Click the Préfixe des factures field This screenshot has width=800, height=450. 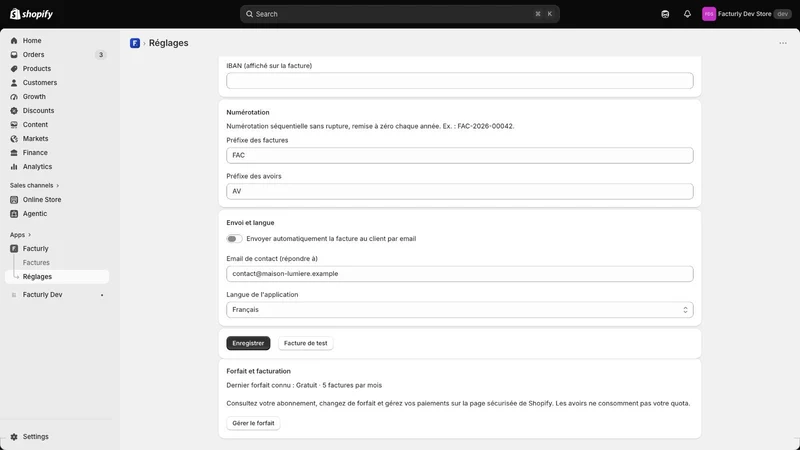pos(460,155)
